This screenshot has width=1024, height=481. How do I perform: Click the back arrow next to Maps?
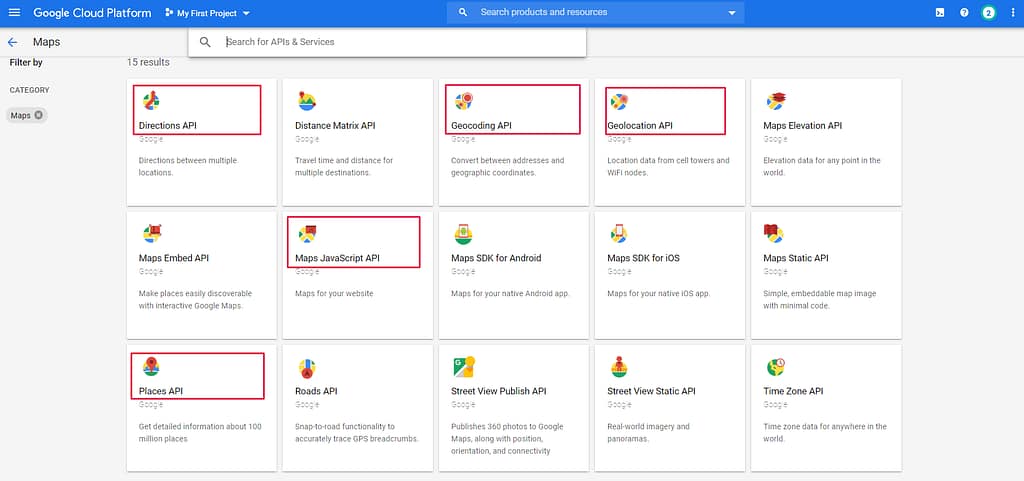click(x=13, y=42)
